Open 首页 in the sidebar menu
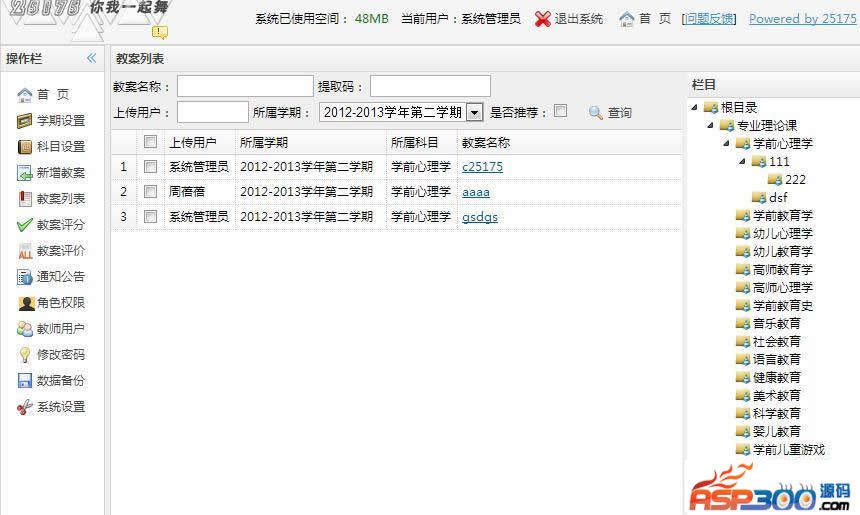 53,95
